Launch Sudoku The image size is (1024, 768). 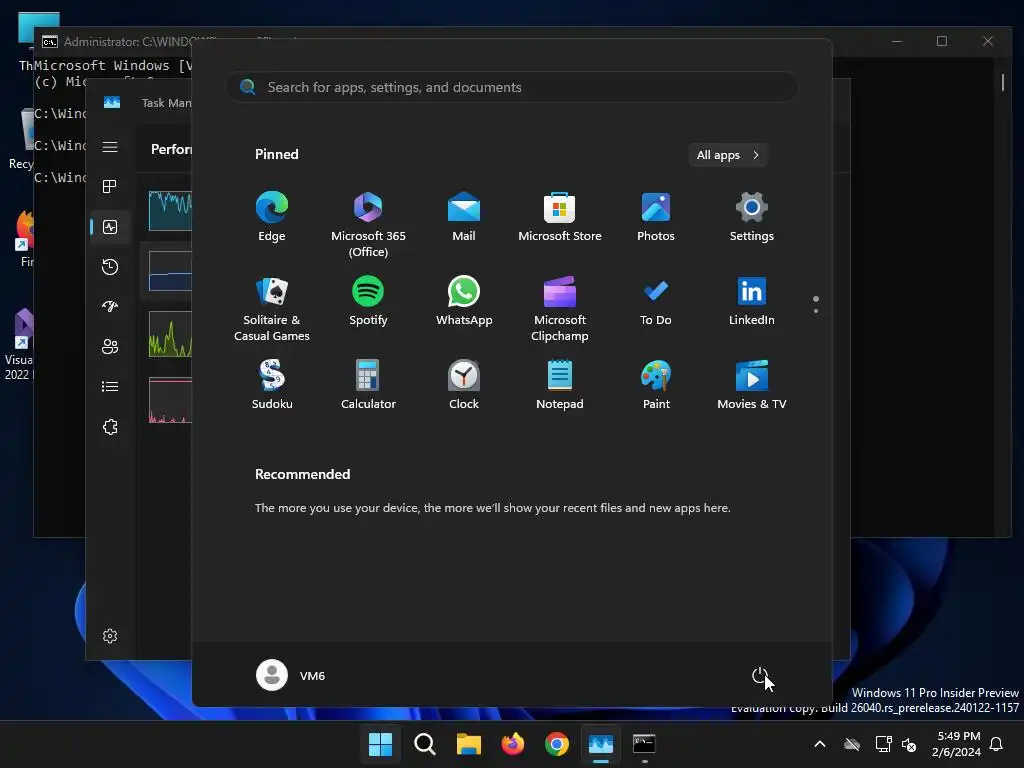click(272, 385)
